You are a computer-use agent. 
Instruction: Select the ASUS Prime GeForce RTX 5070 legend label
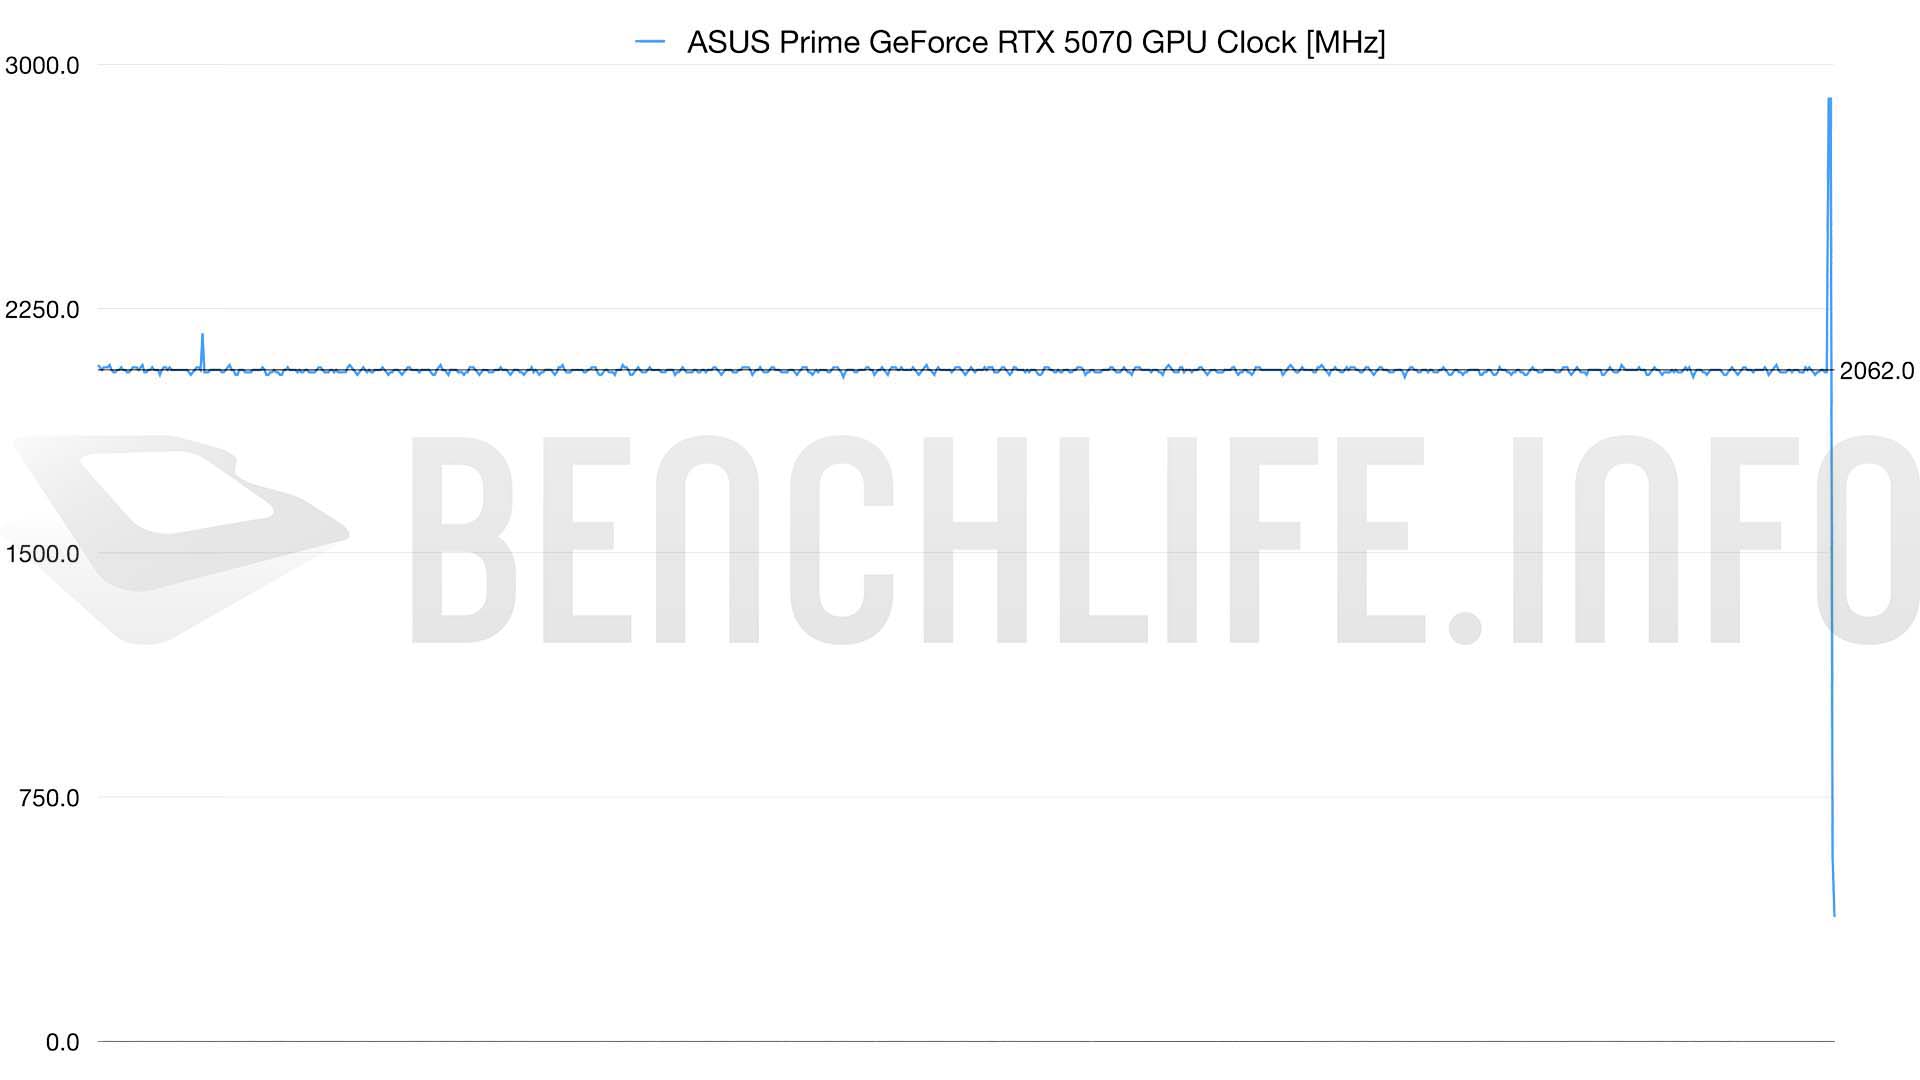pyautogui.click(x=1036, y=42)
